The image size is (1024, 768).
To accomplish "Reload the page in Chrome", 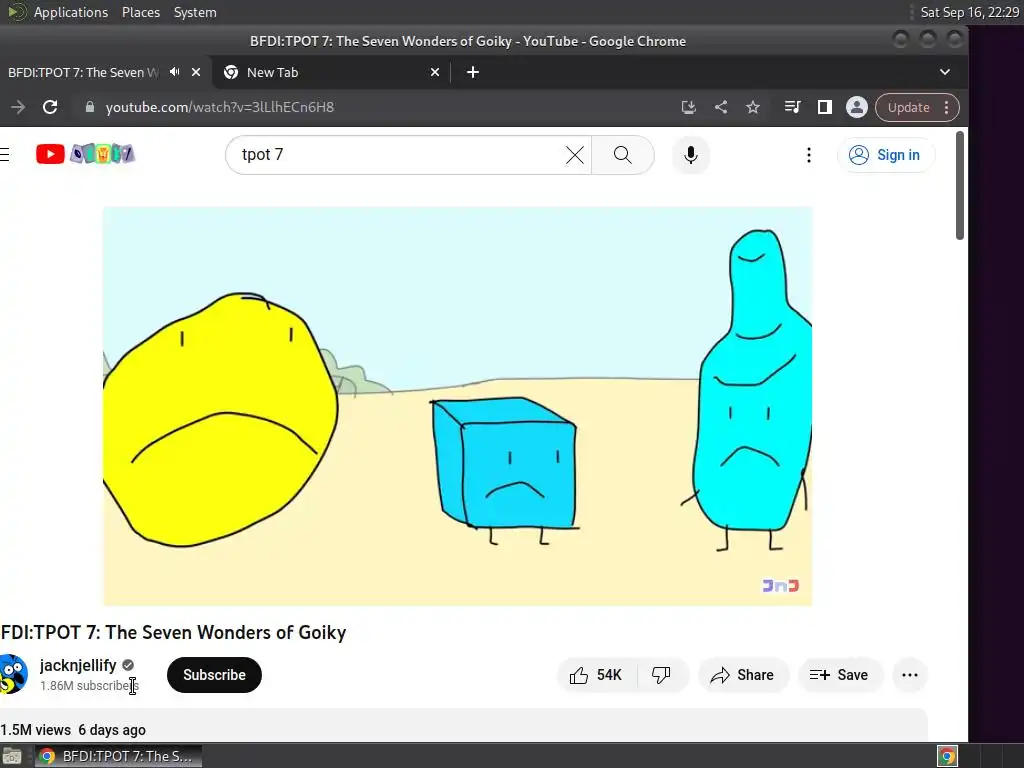I will pos(50,107).
